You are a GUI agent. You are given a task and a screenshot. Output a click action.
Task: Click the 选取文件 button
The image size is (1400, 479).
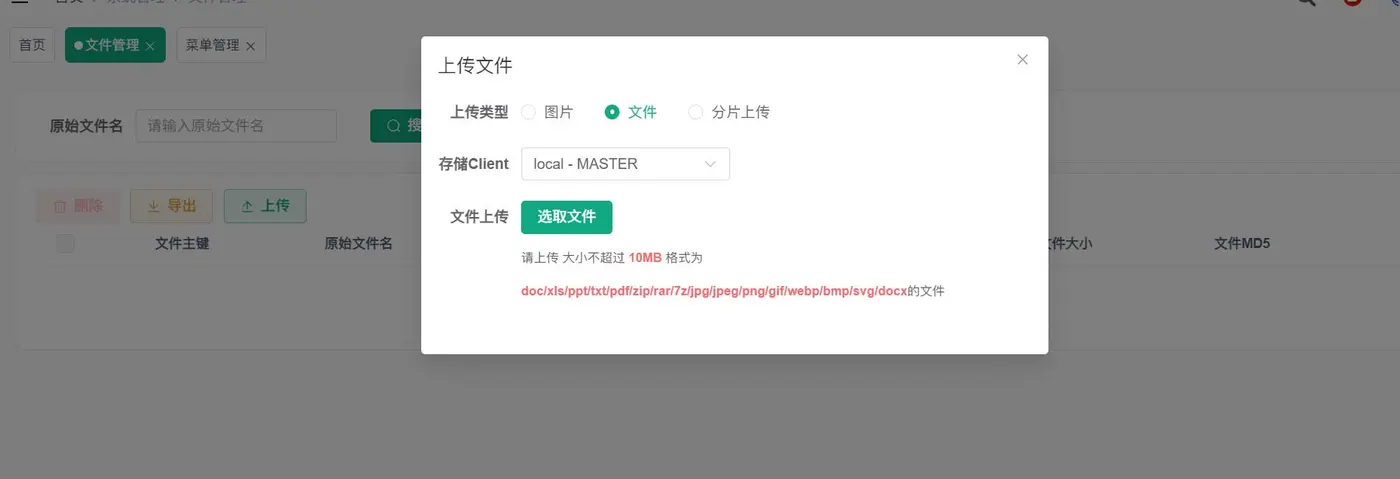tap(566, 217)
